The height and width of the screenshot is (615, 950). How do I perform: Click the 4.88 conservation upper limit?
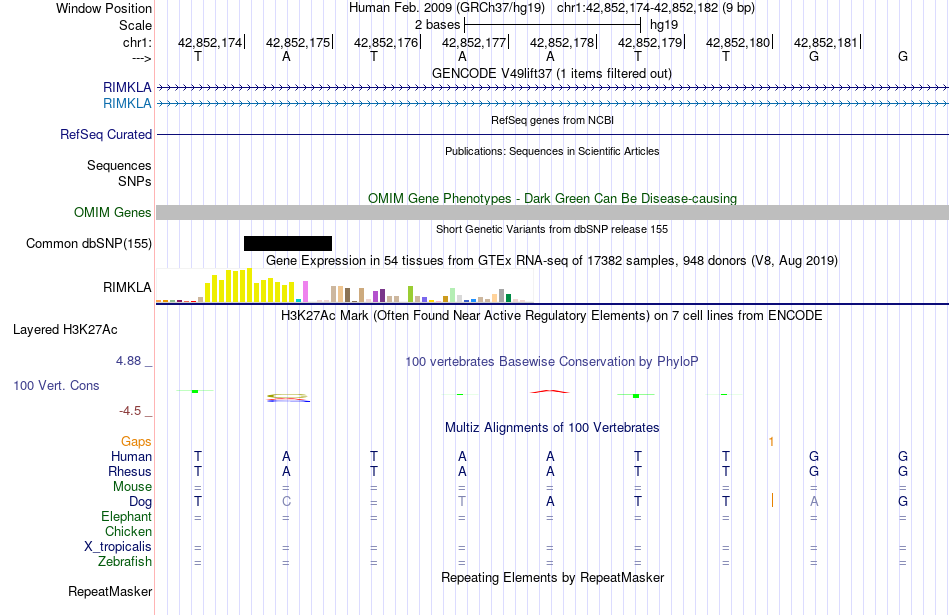tap(128, 361)
